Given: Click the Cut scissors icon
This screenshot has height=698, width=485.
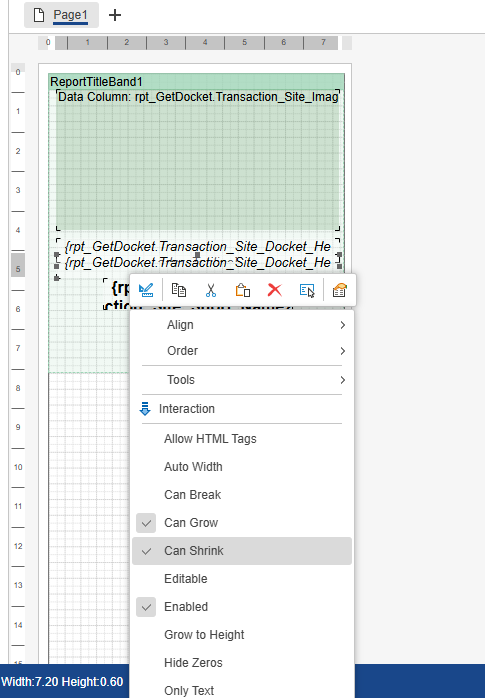Looking at the screenshot, I should (x=211, y=290).
